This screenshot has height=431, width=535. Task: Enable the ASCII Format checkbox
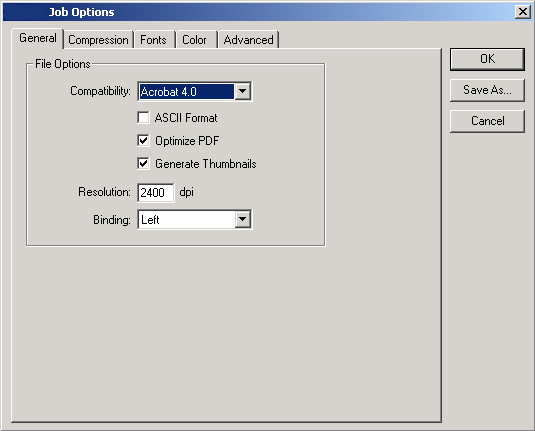(x=143, y=117)
